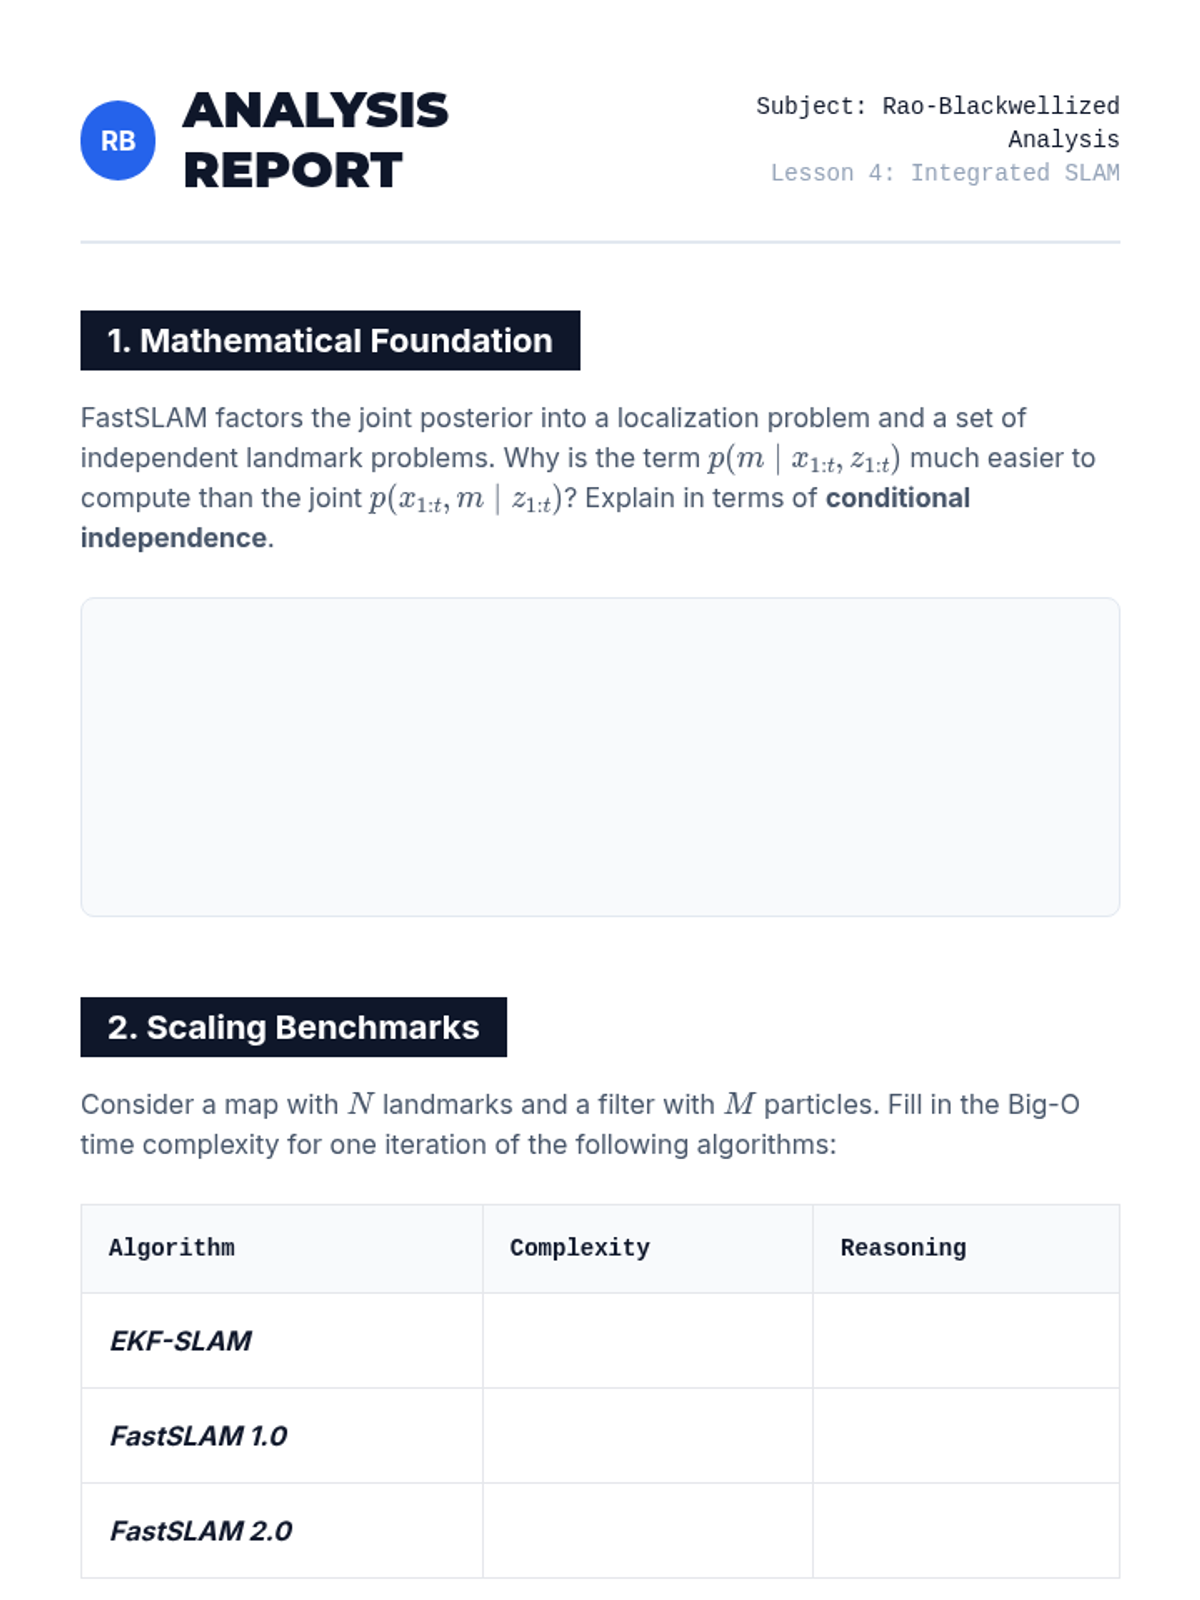This screenshot has height=1600, width=1200.
Task: Click the Reasoning column header
Action: point(903,1248)
